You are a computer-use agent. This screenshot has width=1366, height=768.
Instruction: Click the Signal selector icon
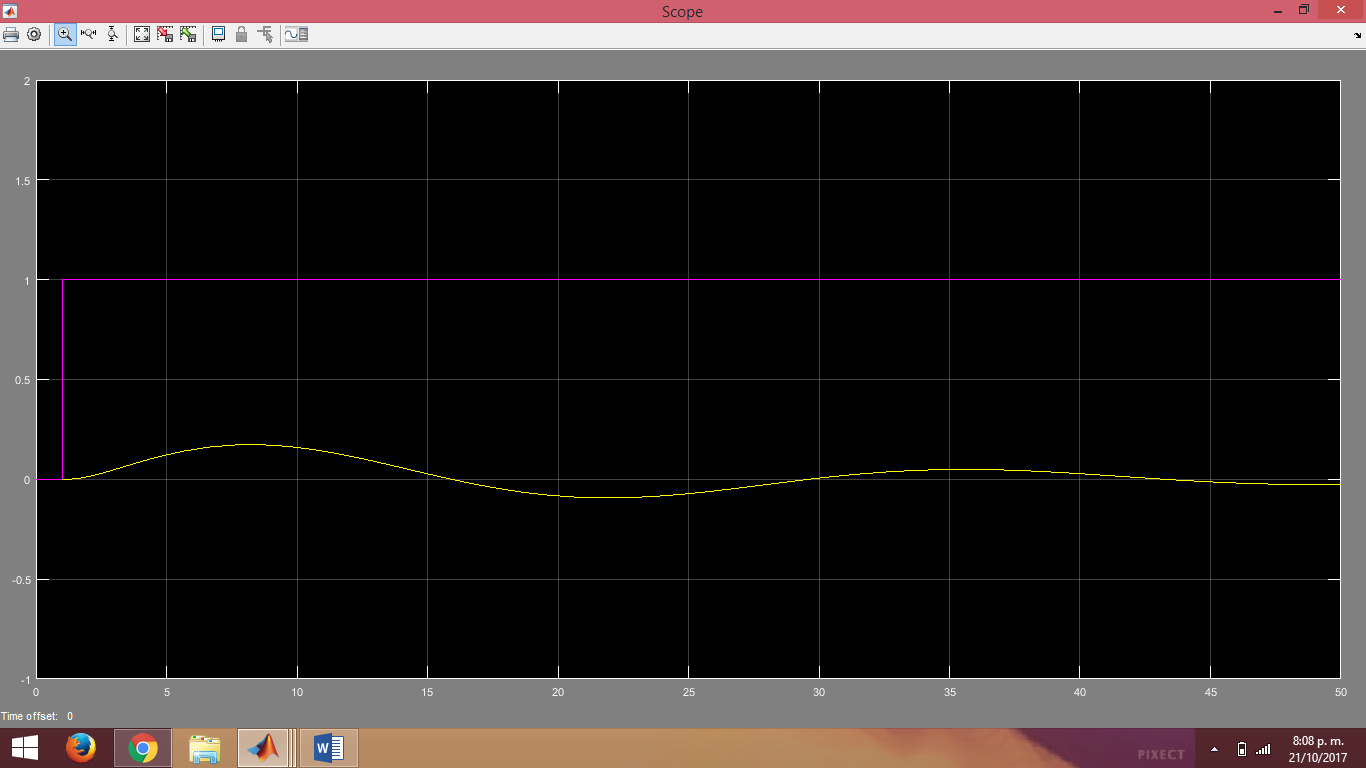265,34
